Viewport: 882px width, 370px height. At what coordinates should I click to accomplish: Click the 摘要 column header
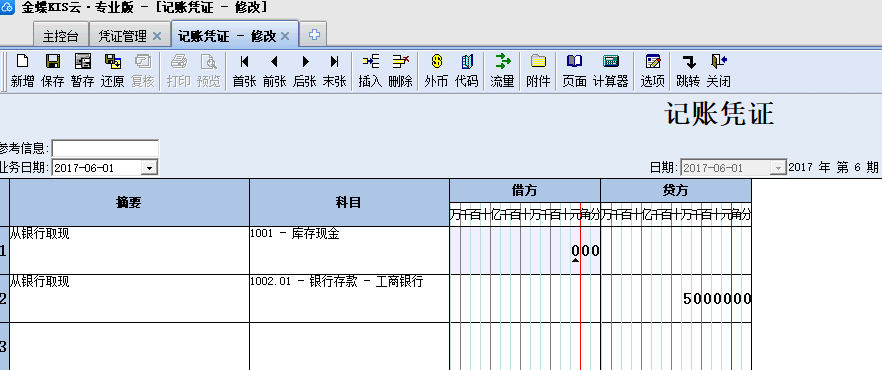(x=129, y=203)
